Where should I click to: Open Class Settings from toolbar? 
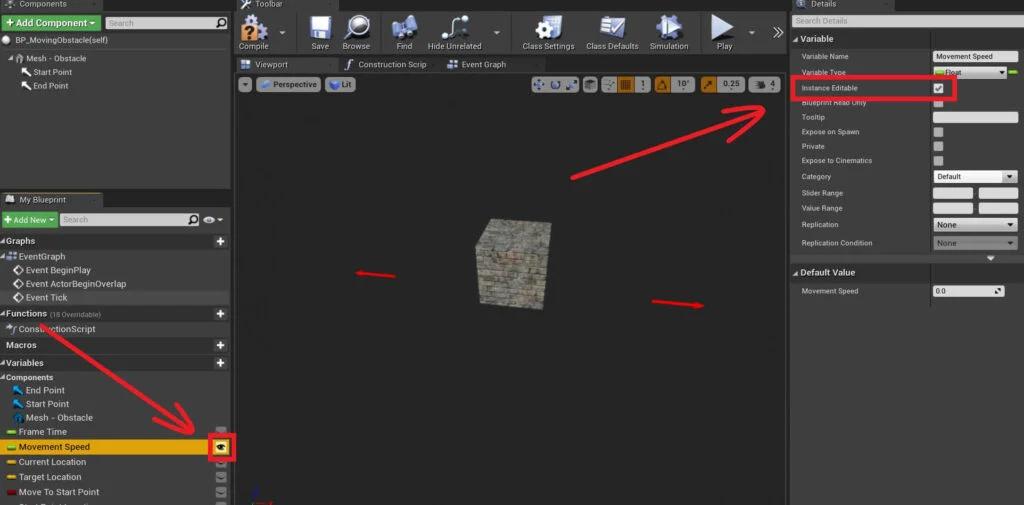click(548, 28)
